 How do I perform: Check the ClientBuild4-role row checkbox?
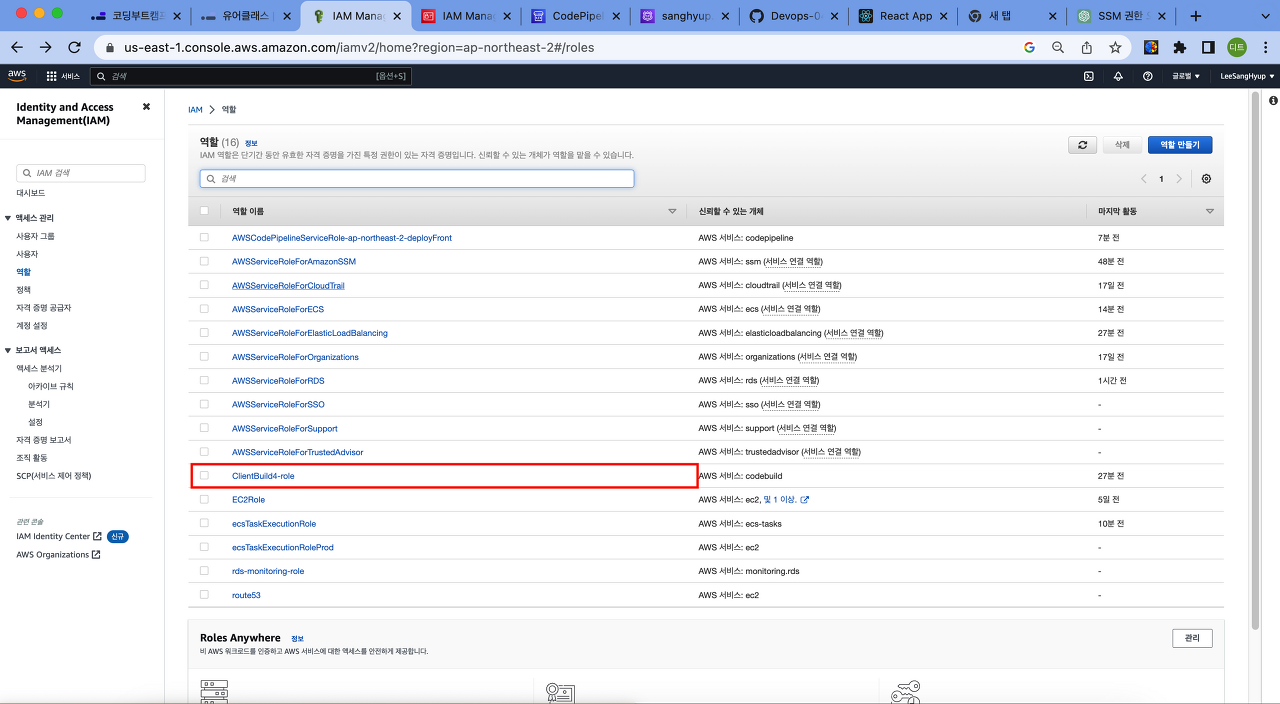pyautogui.click(x=204, y=476)
